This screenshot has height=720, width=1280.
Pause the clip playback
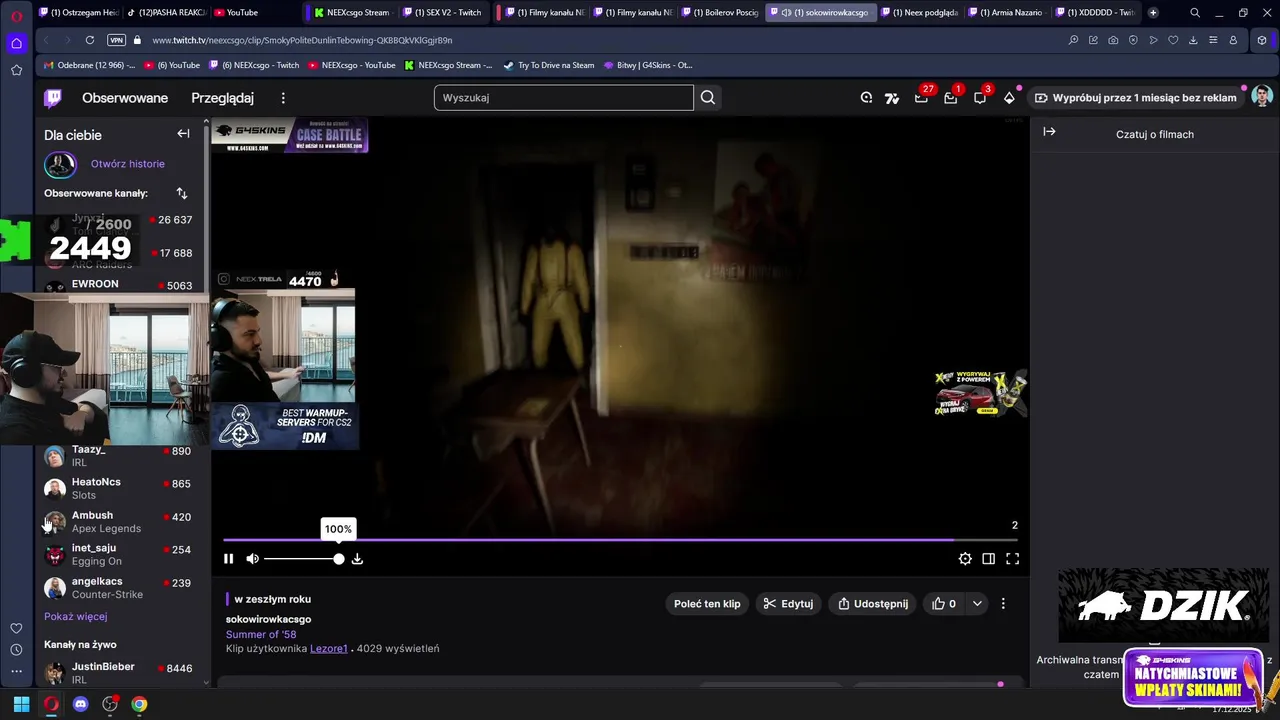click(x=228, y=559)
